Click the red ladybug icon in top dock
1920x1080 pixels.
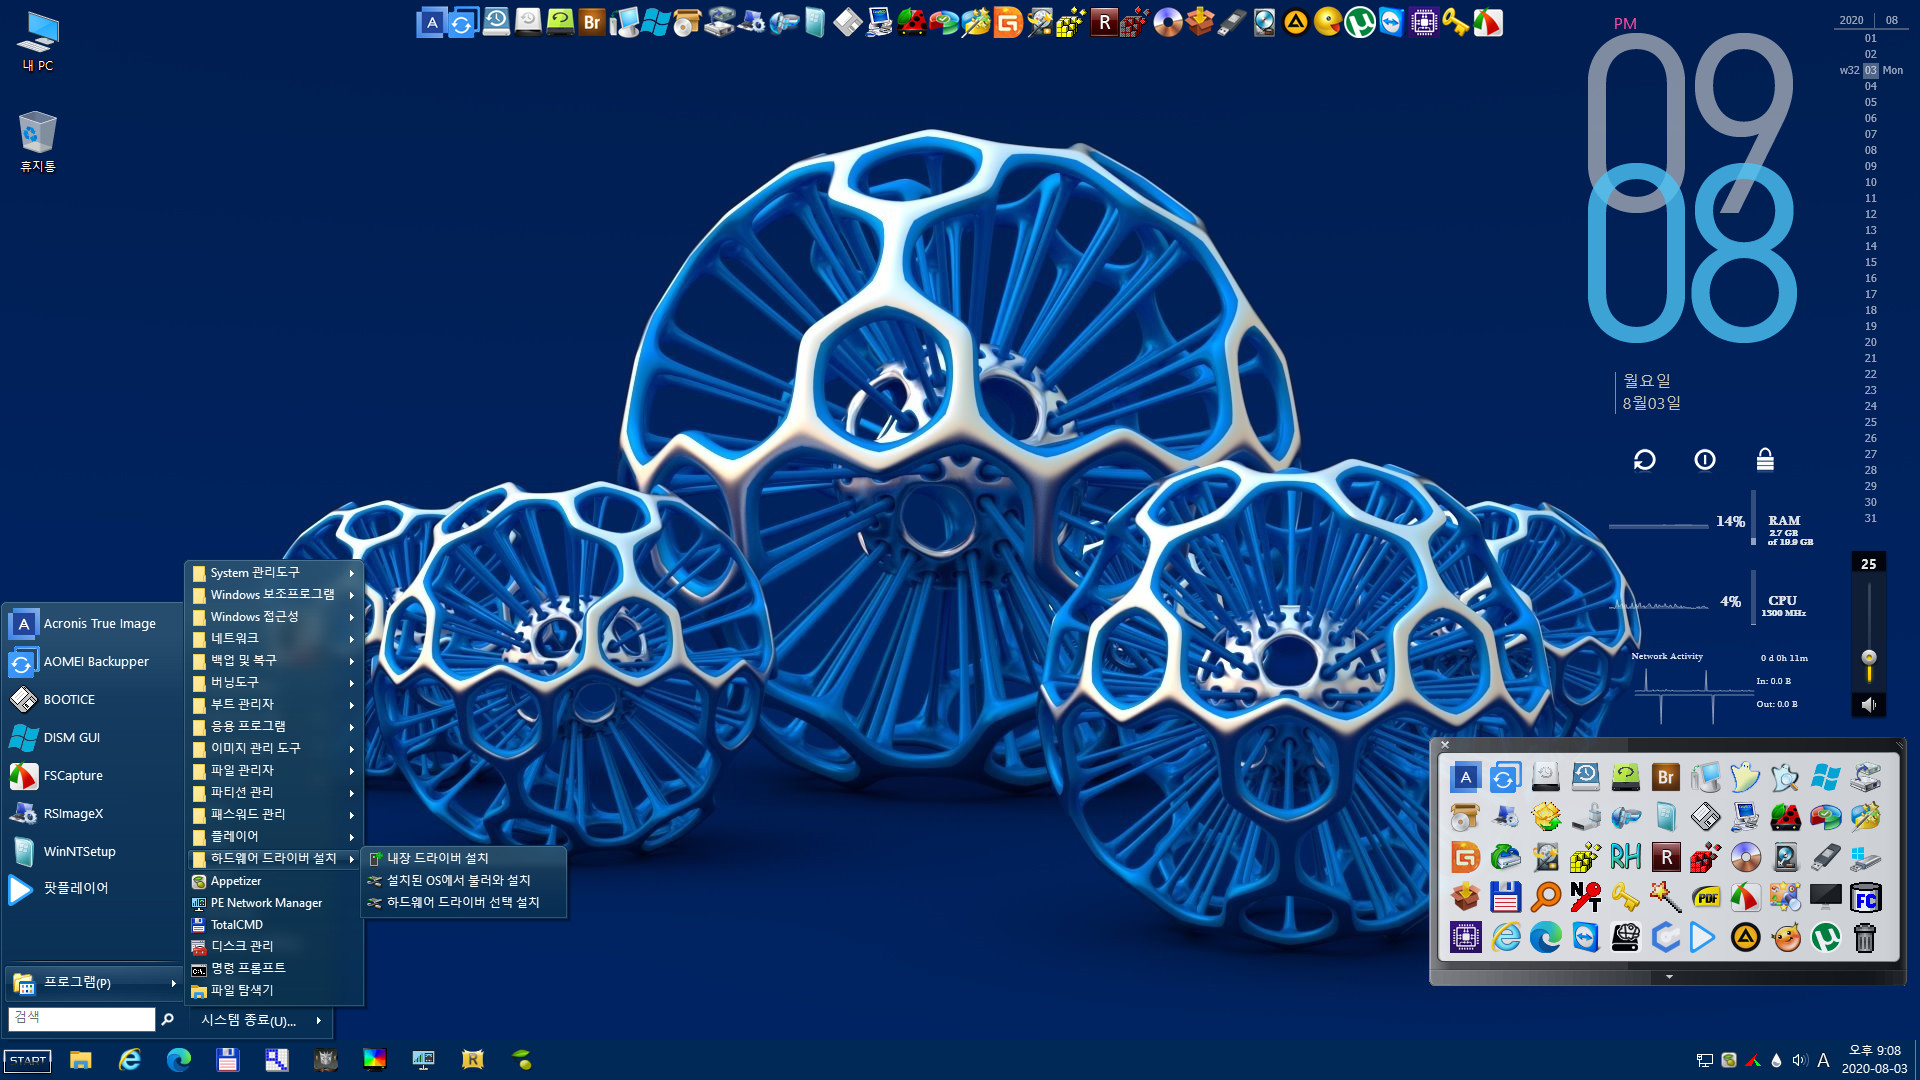tap(911, 22)
